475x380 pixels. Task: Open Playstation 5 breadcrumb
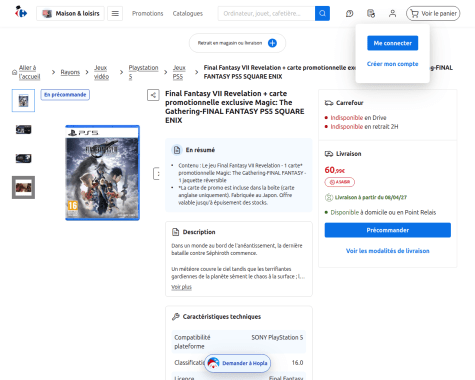point(143,72)
